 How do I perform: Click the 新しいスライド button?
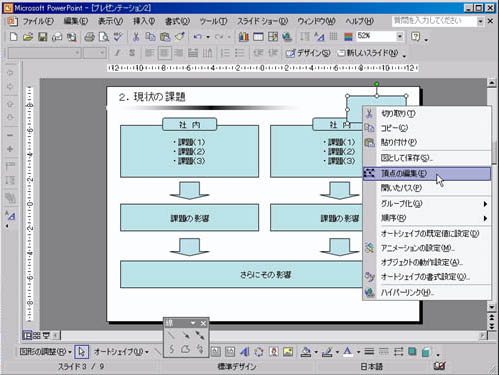(367, 53)
